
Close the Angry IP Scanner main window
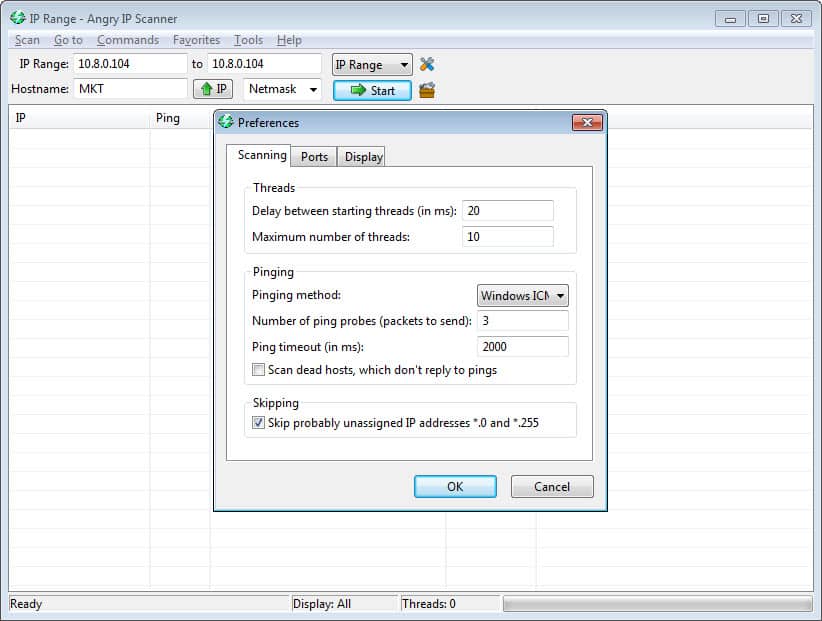(x=796, y=19)
